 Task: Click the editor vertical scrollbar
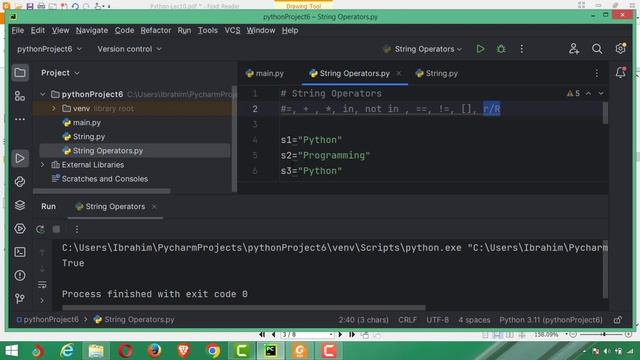point(605,113)
